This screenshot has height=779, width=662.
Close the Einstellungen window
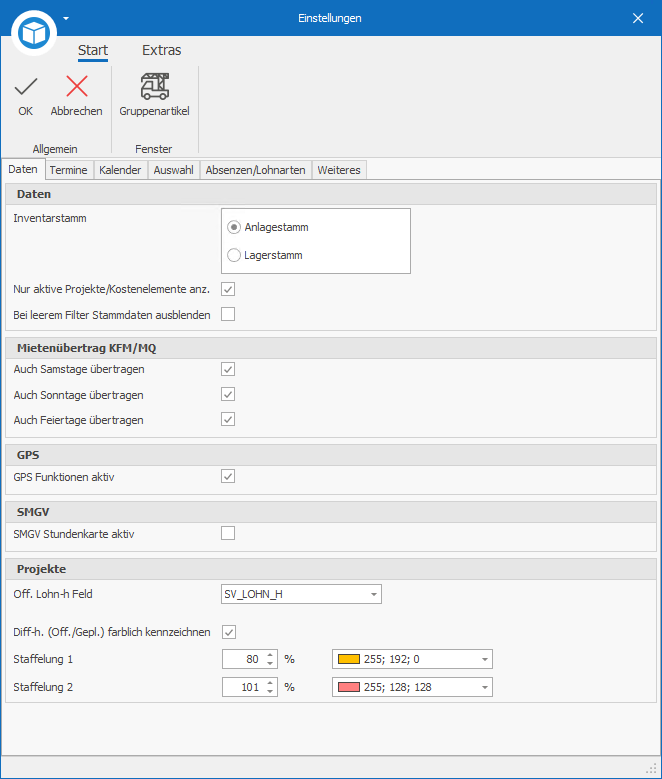pyautogui.click(x=638, y=18)
